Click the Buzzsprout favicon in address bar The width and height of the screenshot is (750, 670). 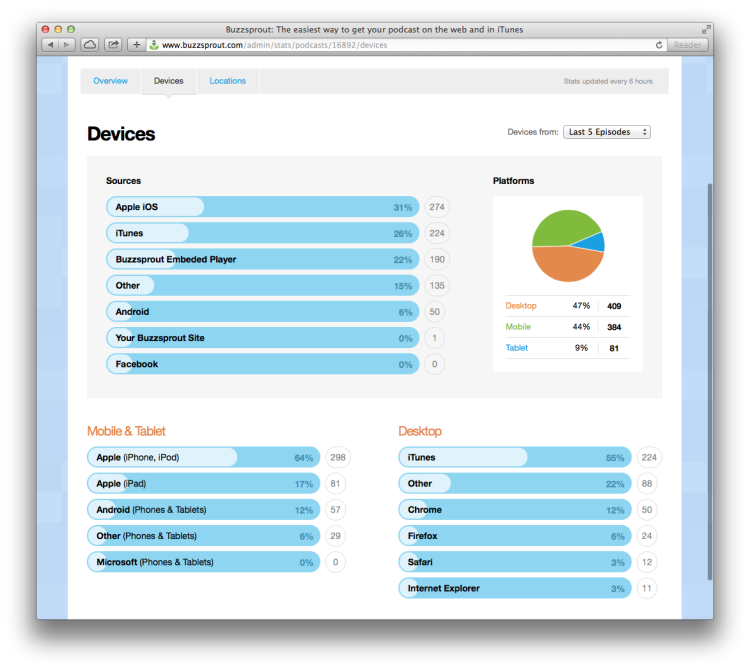[154, 45]
